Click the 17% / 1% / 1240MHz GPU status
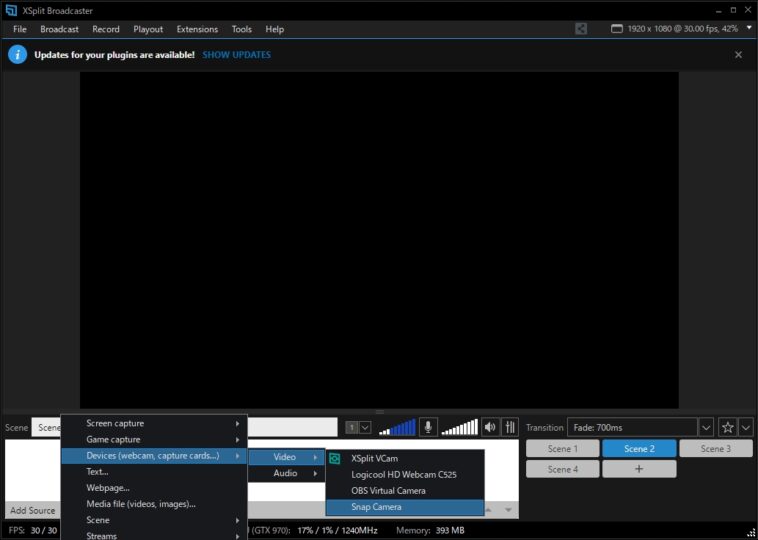Viewport: 758px width, 540px height. (x=337, y=530)
